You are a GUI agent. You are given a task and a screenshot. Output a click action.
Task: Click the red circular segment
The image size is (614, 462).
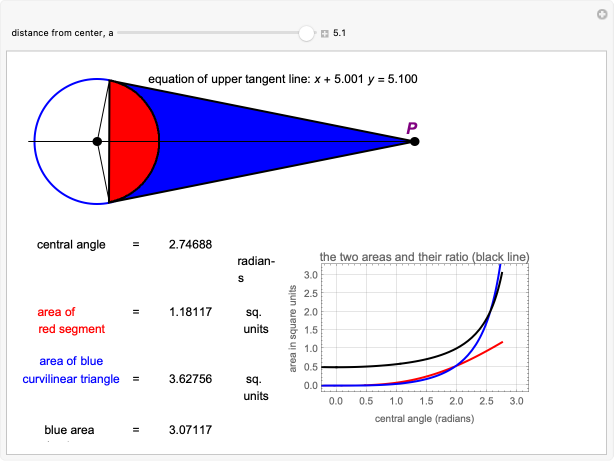135,141
